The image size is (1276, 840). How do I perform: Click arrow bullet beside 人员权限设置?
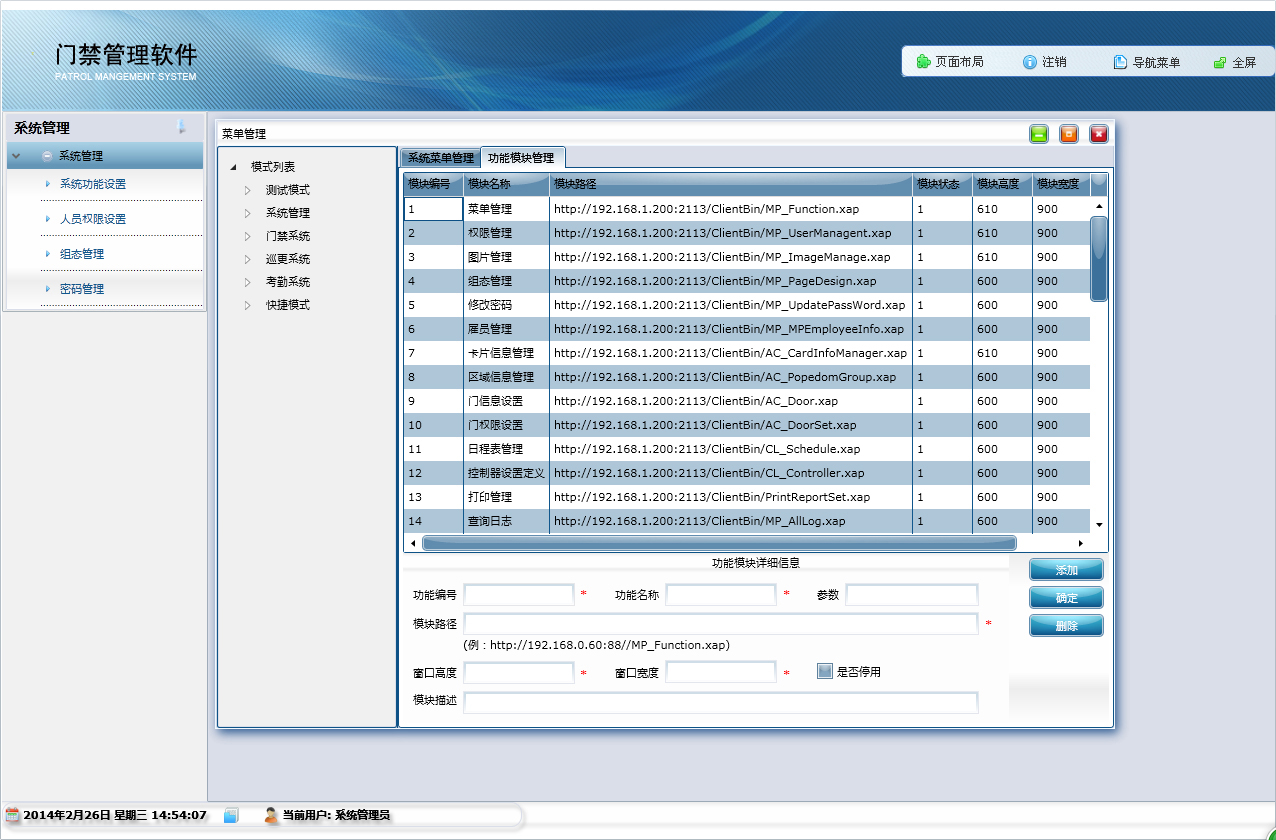tap(47, 219)
